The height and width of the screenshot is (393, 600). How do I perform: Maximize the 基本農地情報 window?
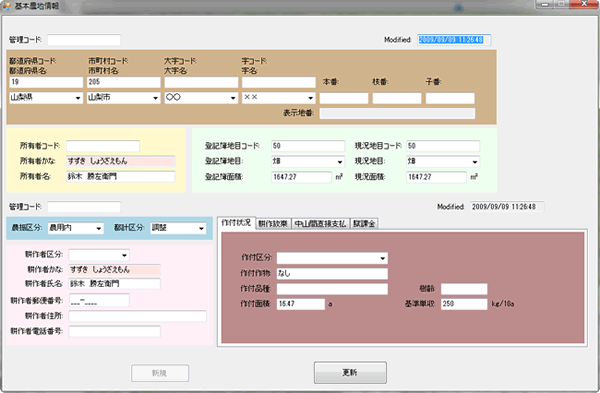point(561,4)
